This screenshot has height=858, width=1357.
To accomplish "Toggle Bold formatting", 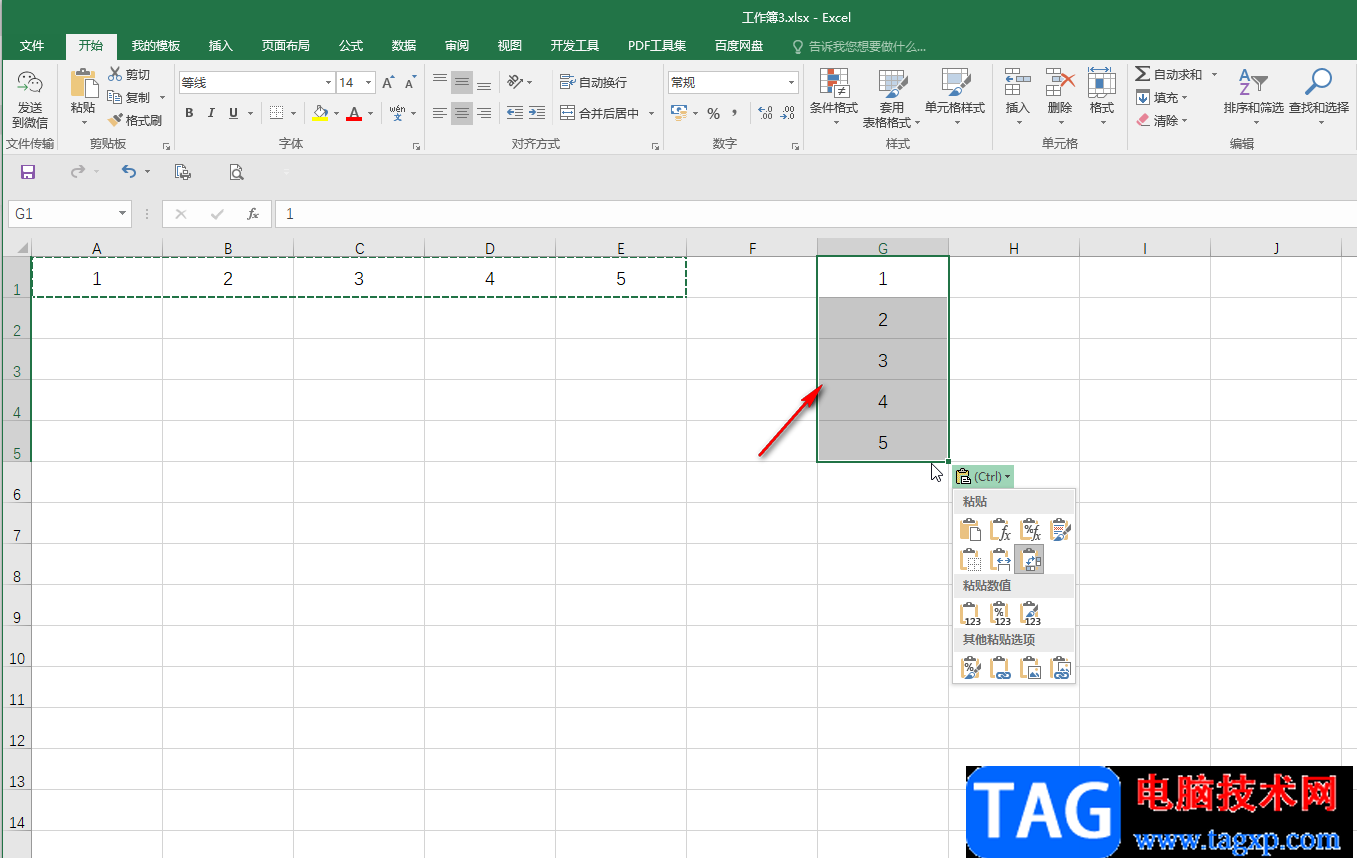I will [x=189, y=113].
